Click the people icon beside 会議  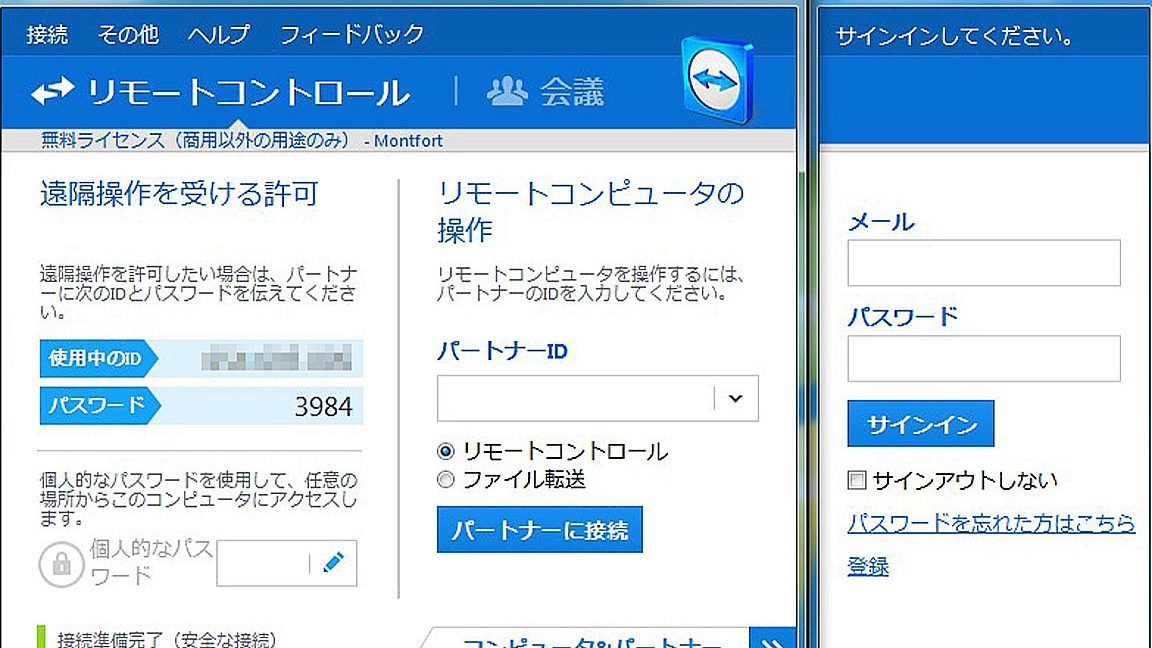pos(507,91)
